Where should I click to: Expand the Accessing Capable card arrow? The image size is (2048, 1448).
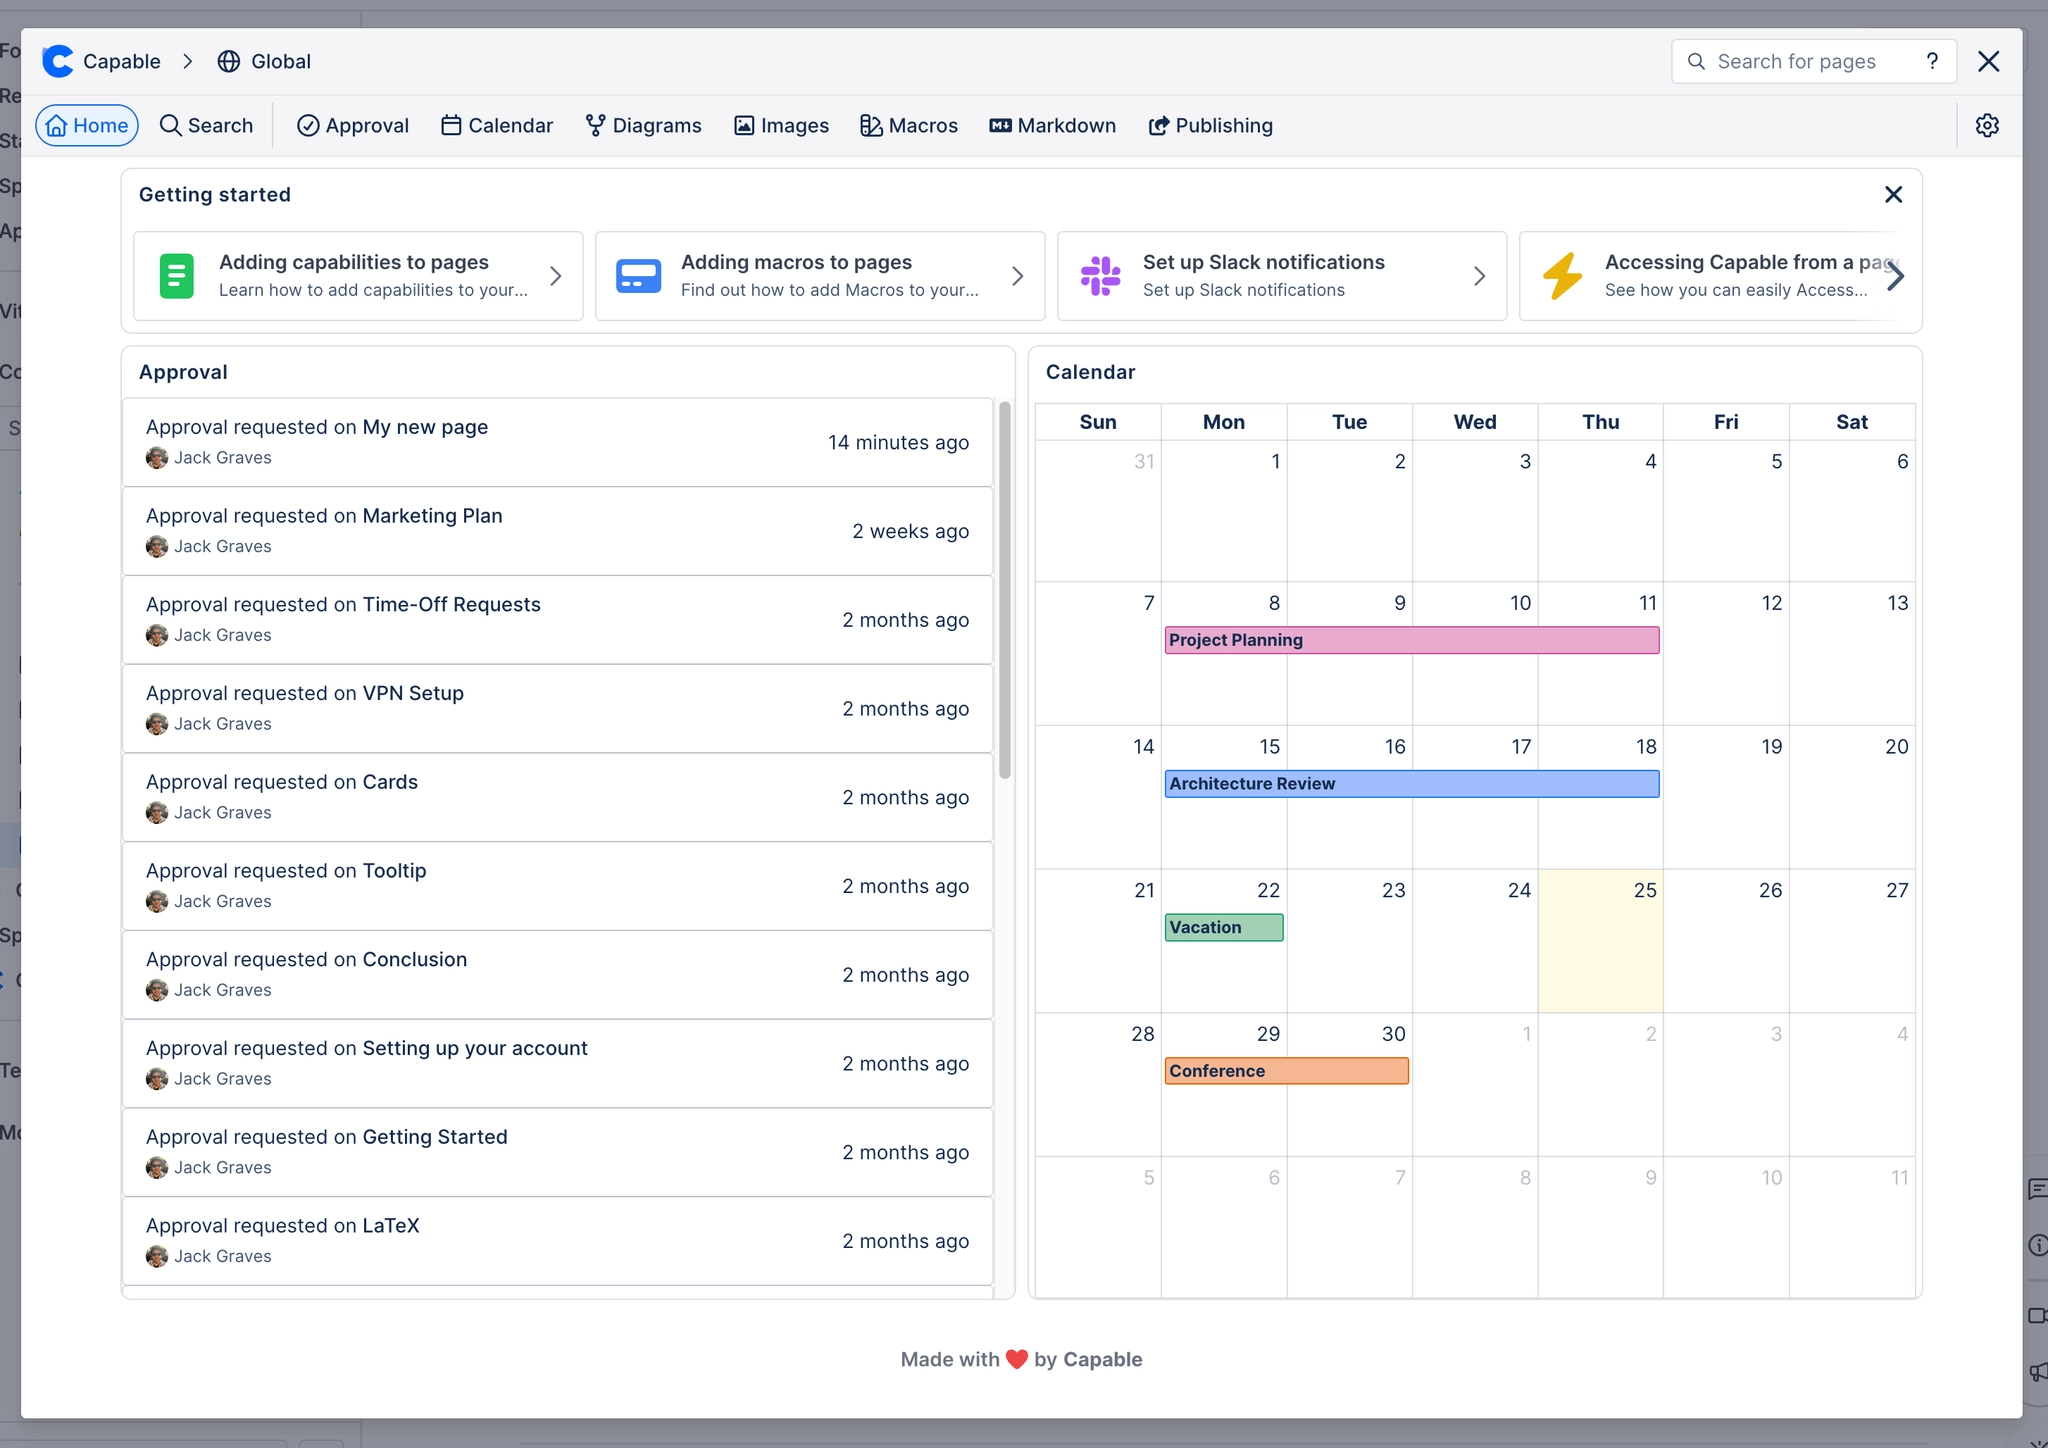(x=1897, y=276)
